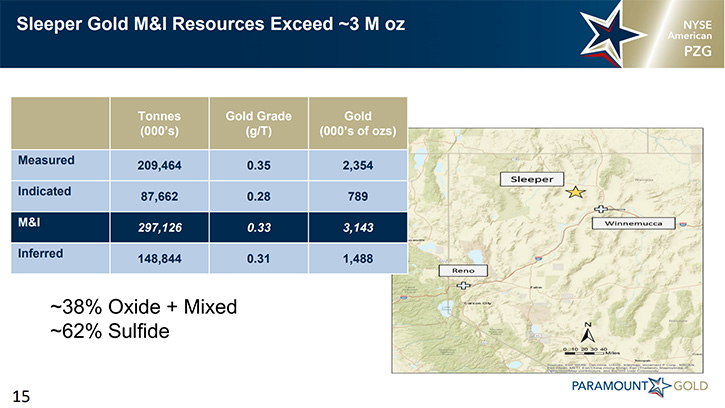Select the Inferred gold grade 0.31 cell
Image resolution: width=725 pixels, height=408 pixels.
coord(259,258)
